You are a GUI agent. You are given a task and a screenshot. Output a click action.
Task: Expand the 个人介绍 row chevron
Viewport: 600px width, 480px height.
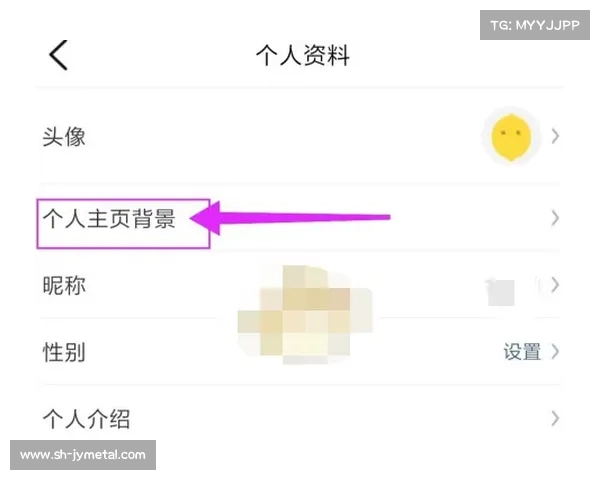point(556,418)
